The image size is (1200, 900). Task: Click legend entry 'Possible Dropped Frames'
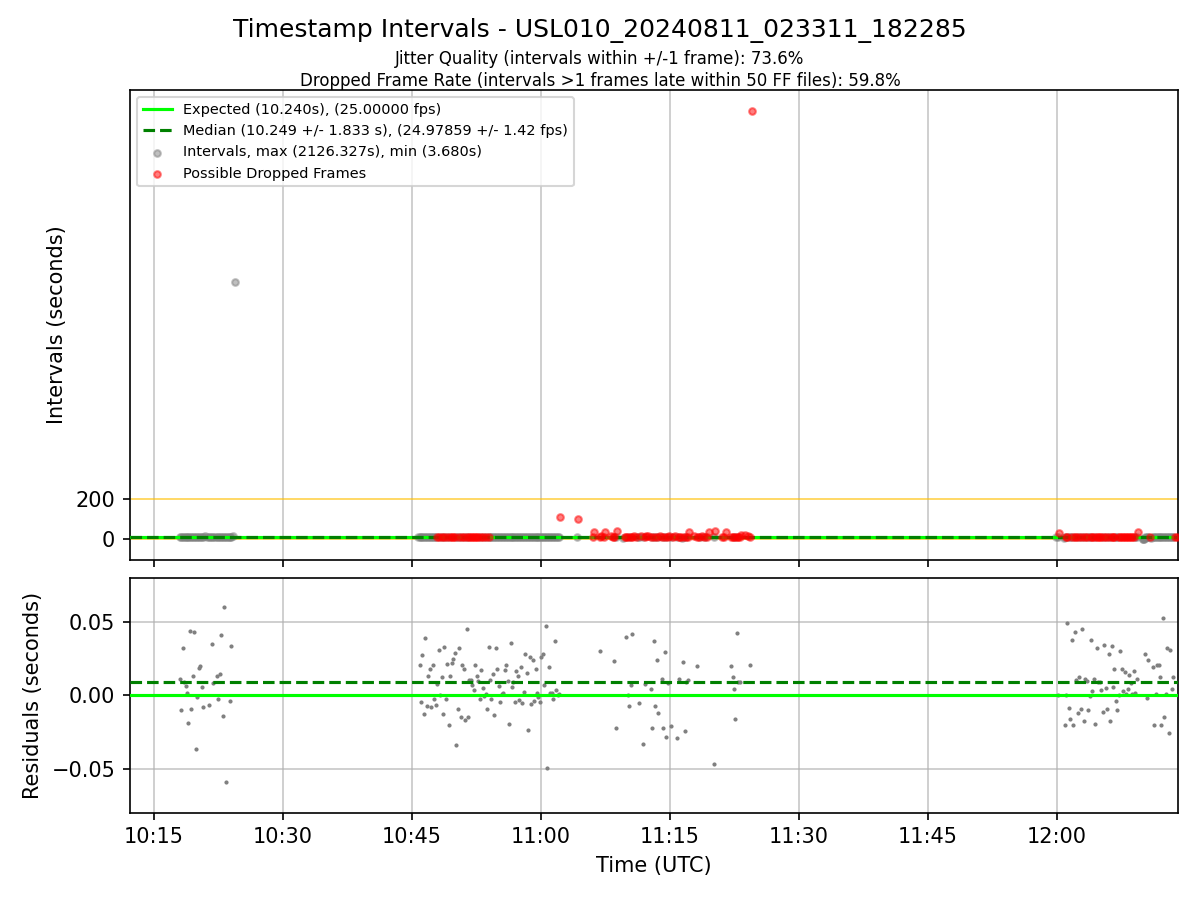click(274, 173)
